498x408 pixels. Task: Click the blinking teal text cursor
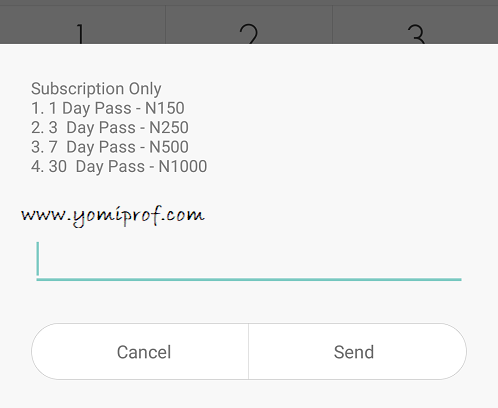click(38, 259)
